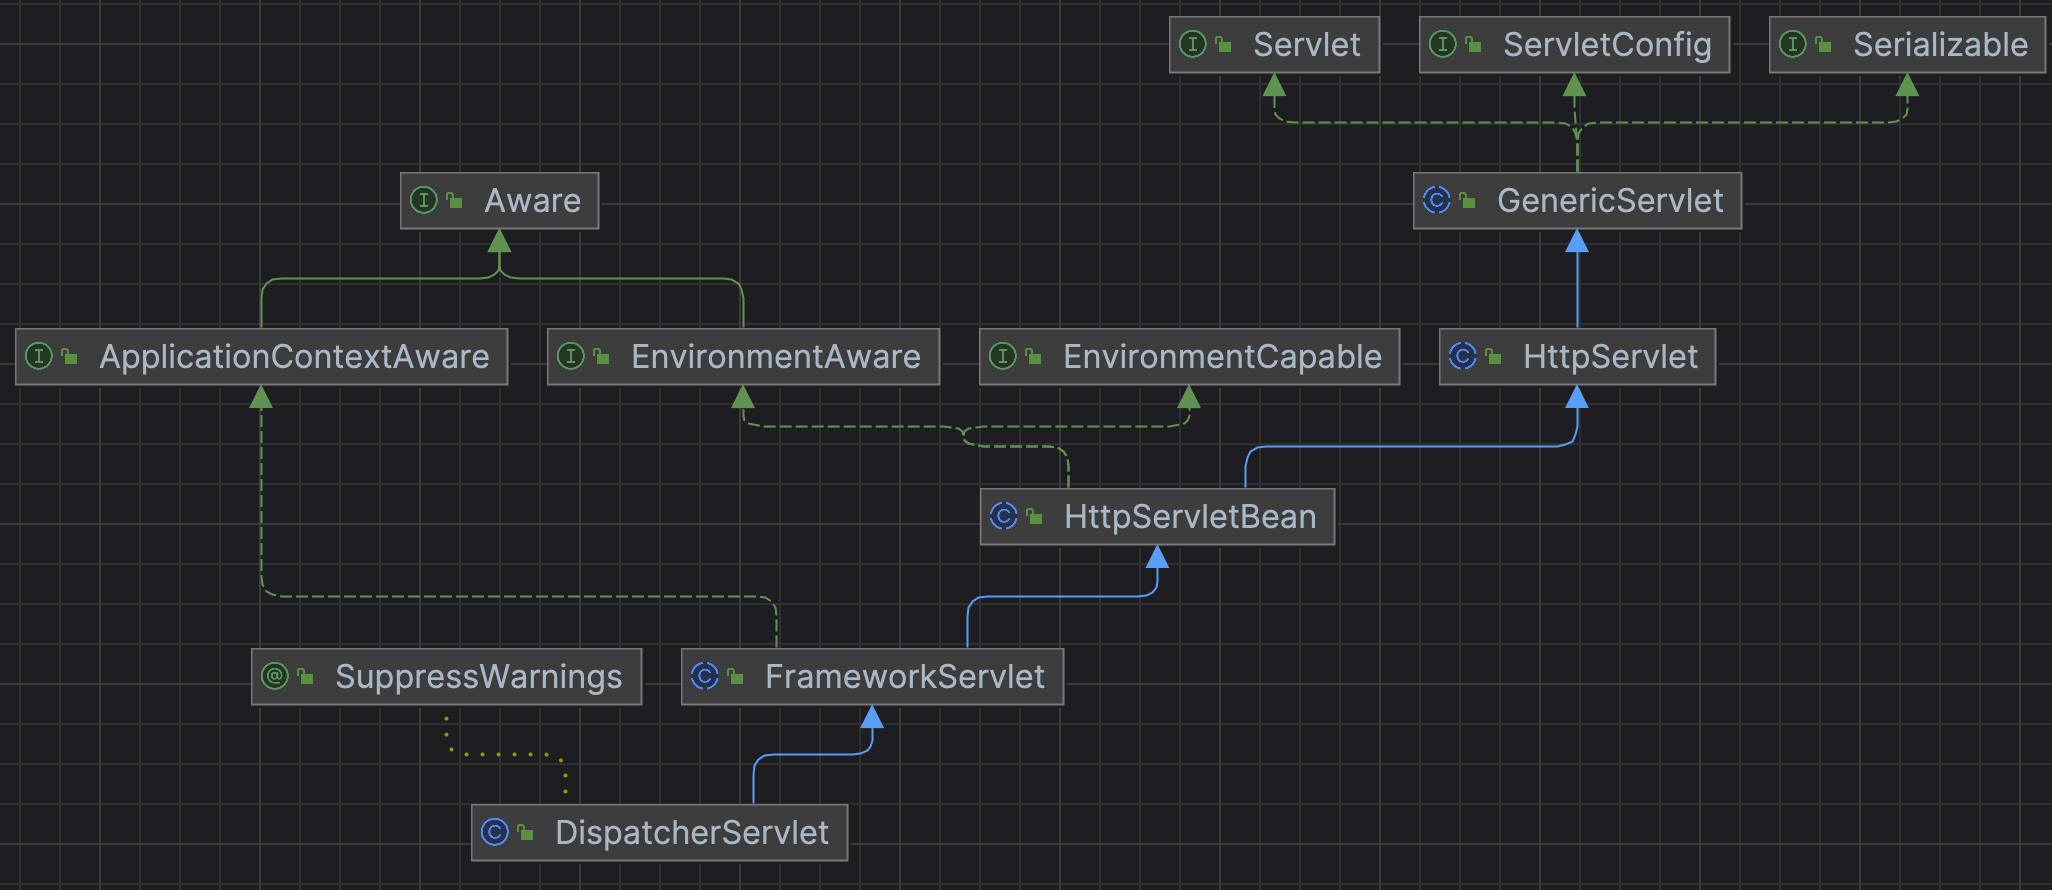The image size is (2052, 890).
Task: Click the public visibility icon on DispatcherServlet
Action: point(526,832)
